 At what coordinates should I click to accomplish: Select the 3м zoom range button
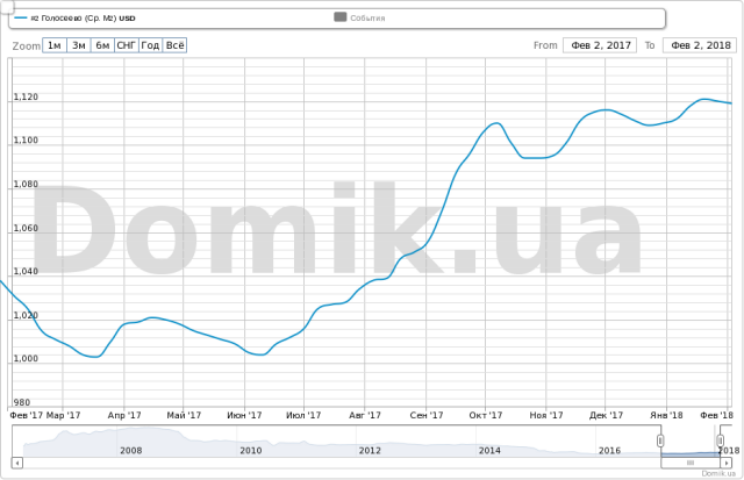coord(79,46)
